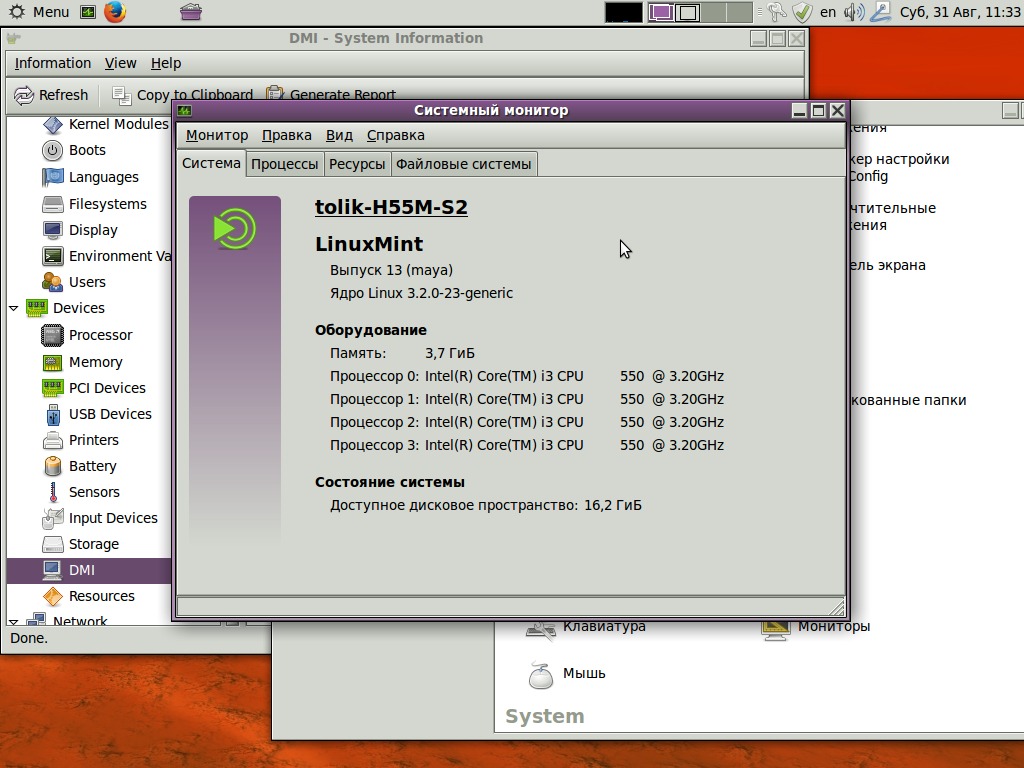Launch Firefox from the top panel

click(115, 12)
